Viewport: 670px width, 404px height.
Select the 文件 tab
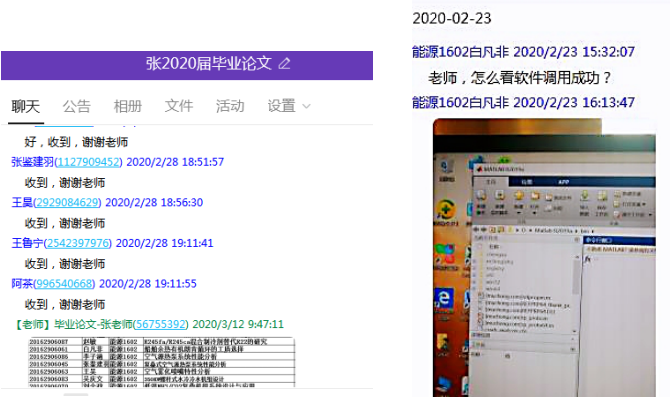click(179, 106)
